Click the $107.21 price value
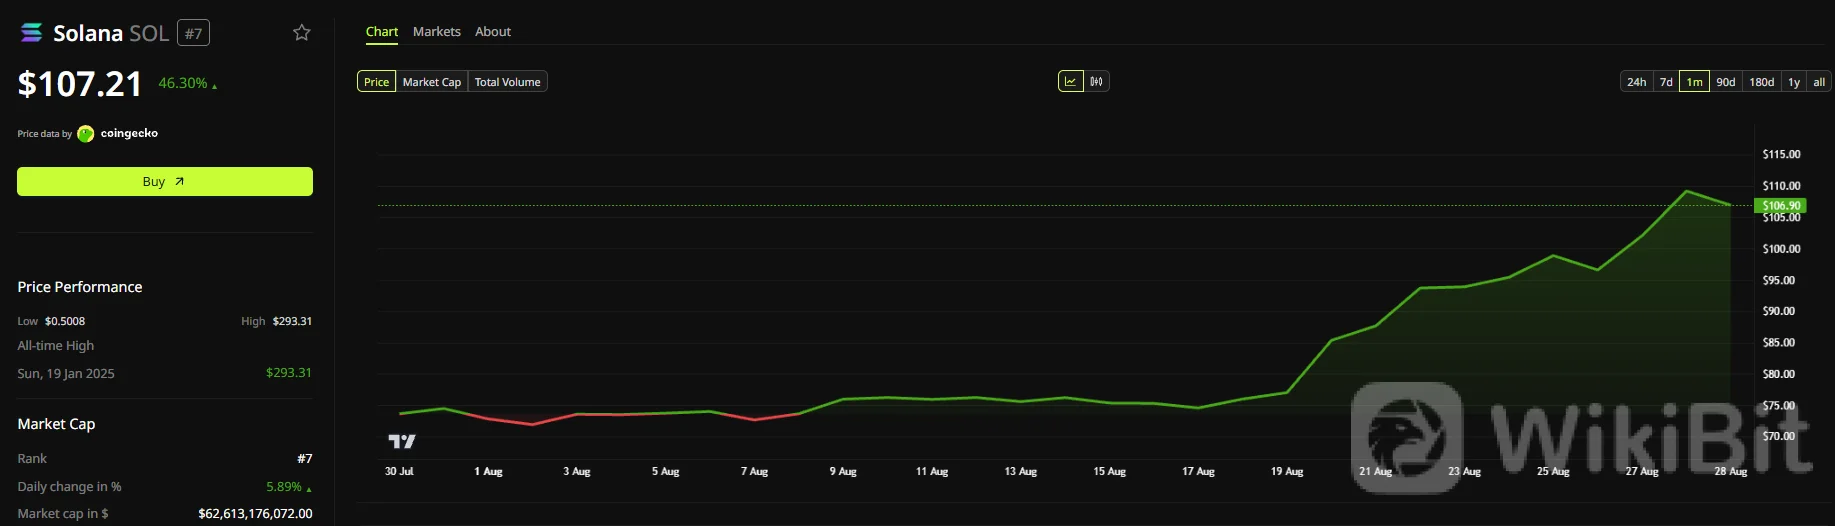Image resolution: width=1835 pixels, height=526 pixels. pos(80,84)
